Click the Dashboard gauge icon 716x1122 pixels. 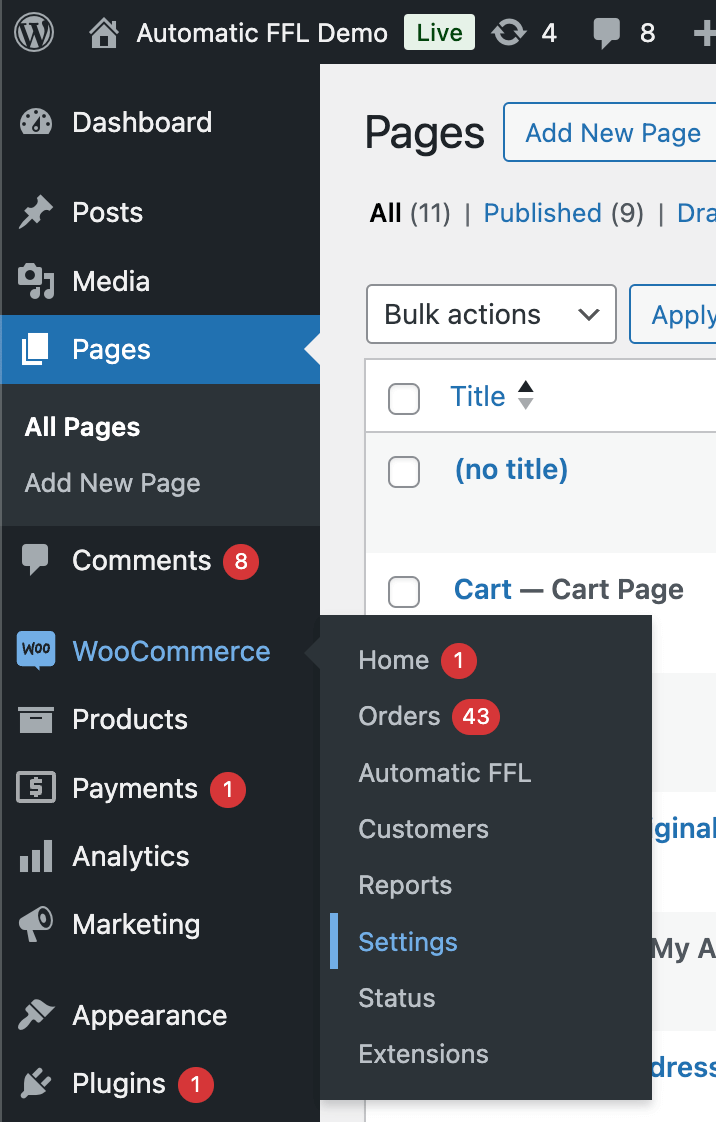pyautogui.click(x=36, y=123)
